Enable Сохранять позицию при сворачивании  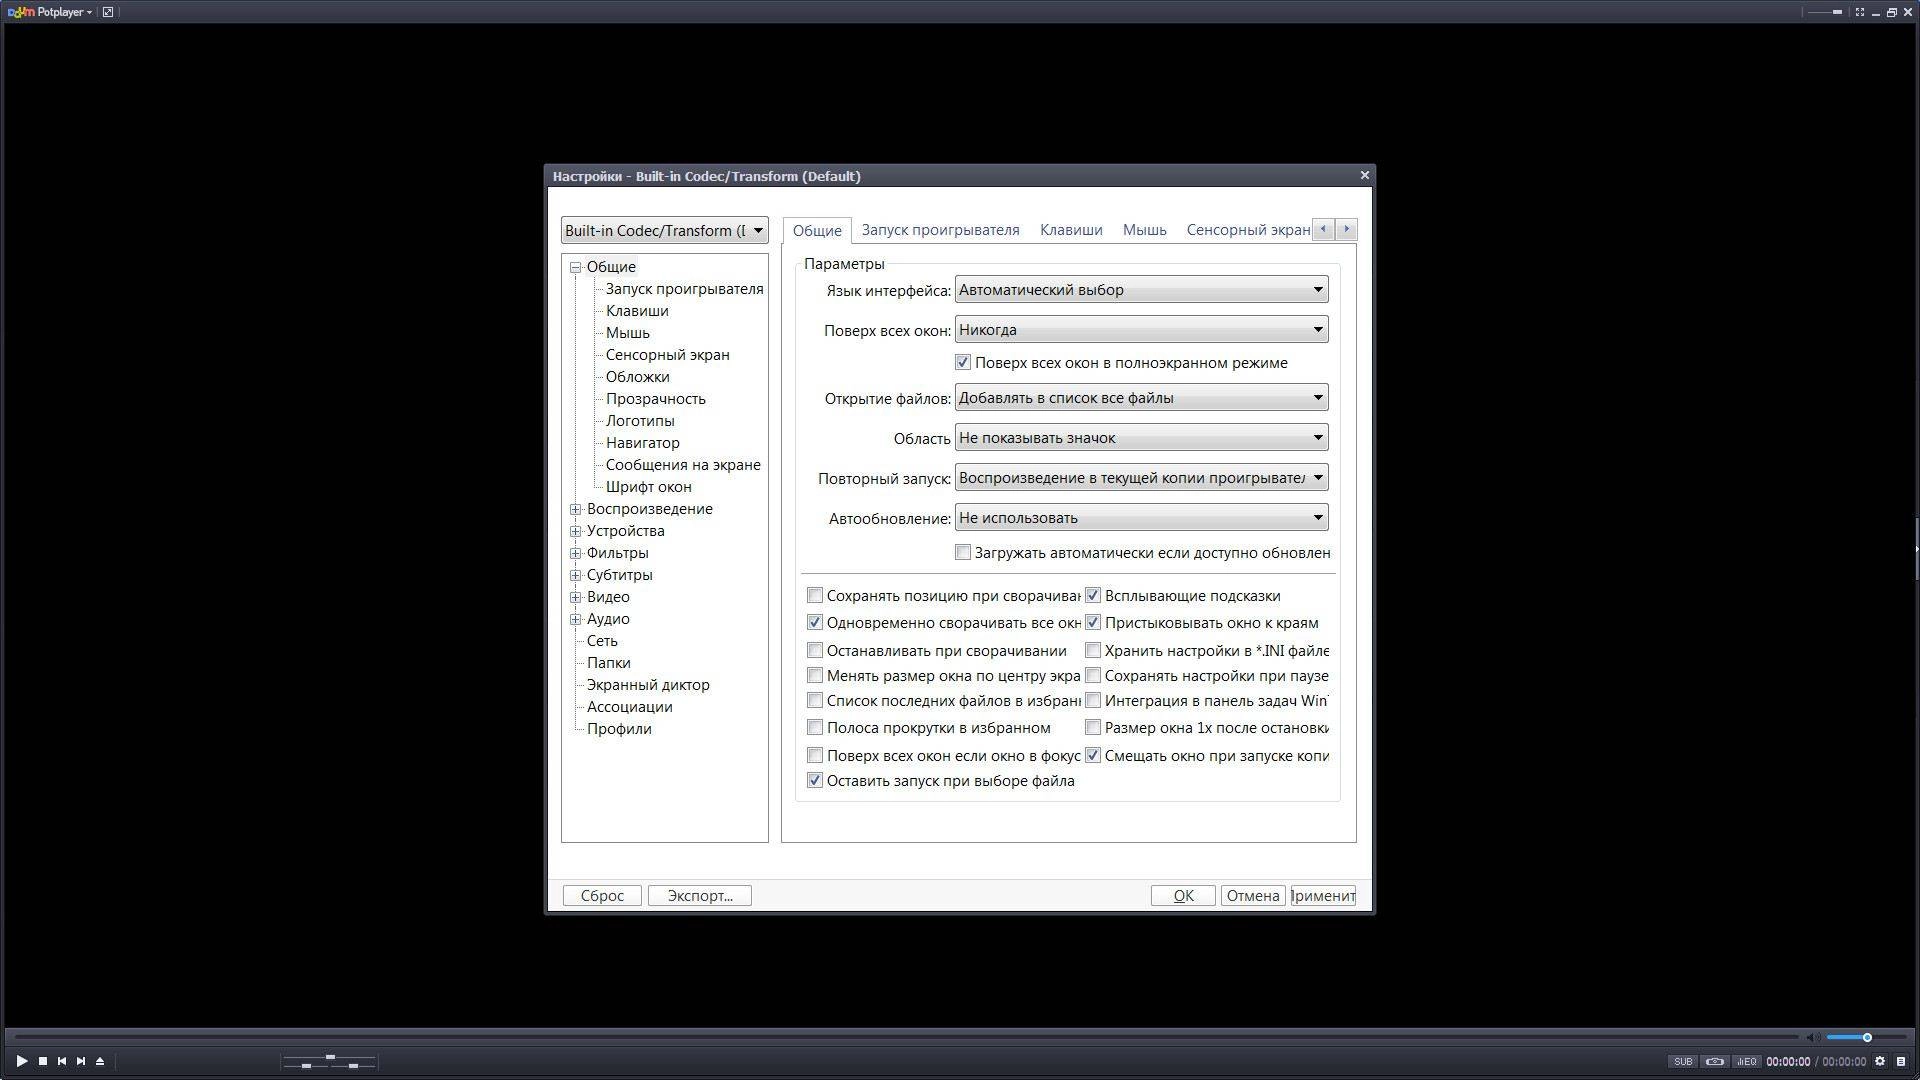[815, 596]
